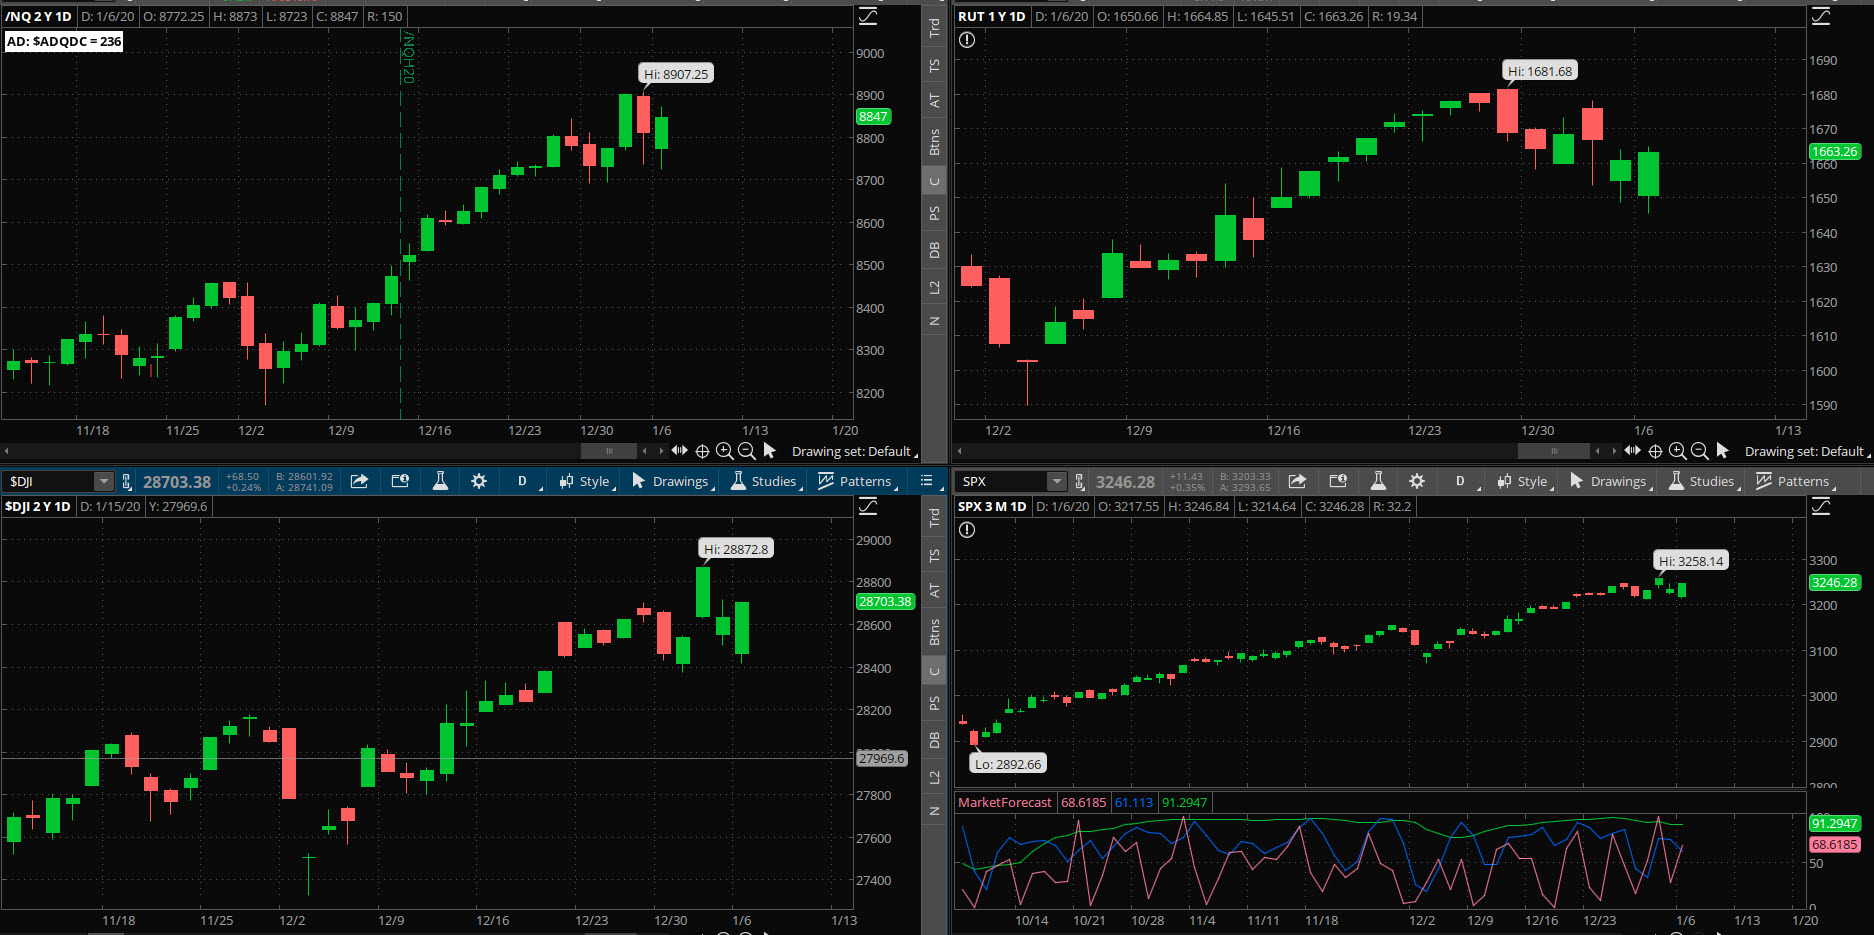Select the pointer tool under the RUT chart

point(1722,451)
